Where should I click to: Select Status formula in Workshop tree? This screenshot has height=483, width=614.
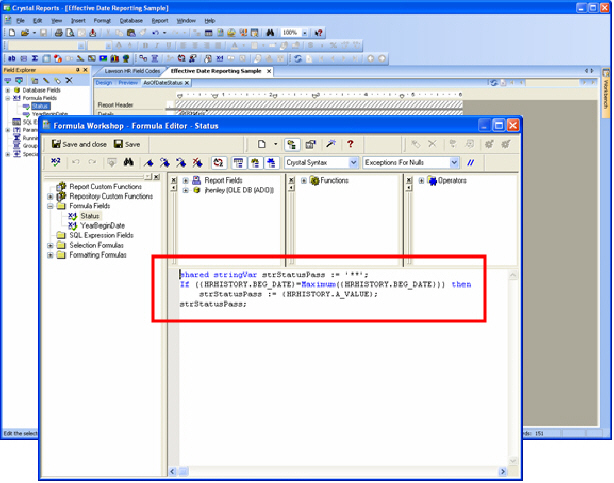(x=90, y=216)
